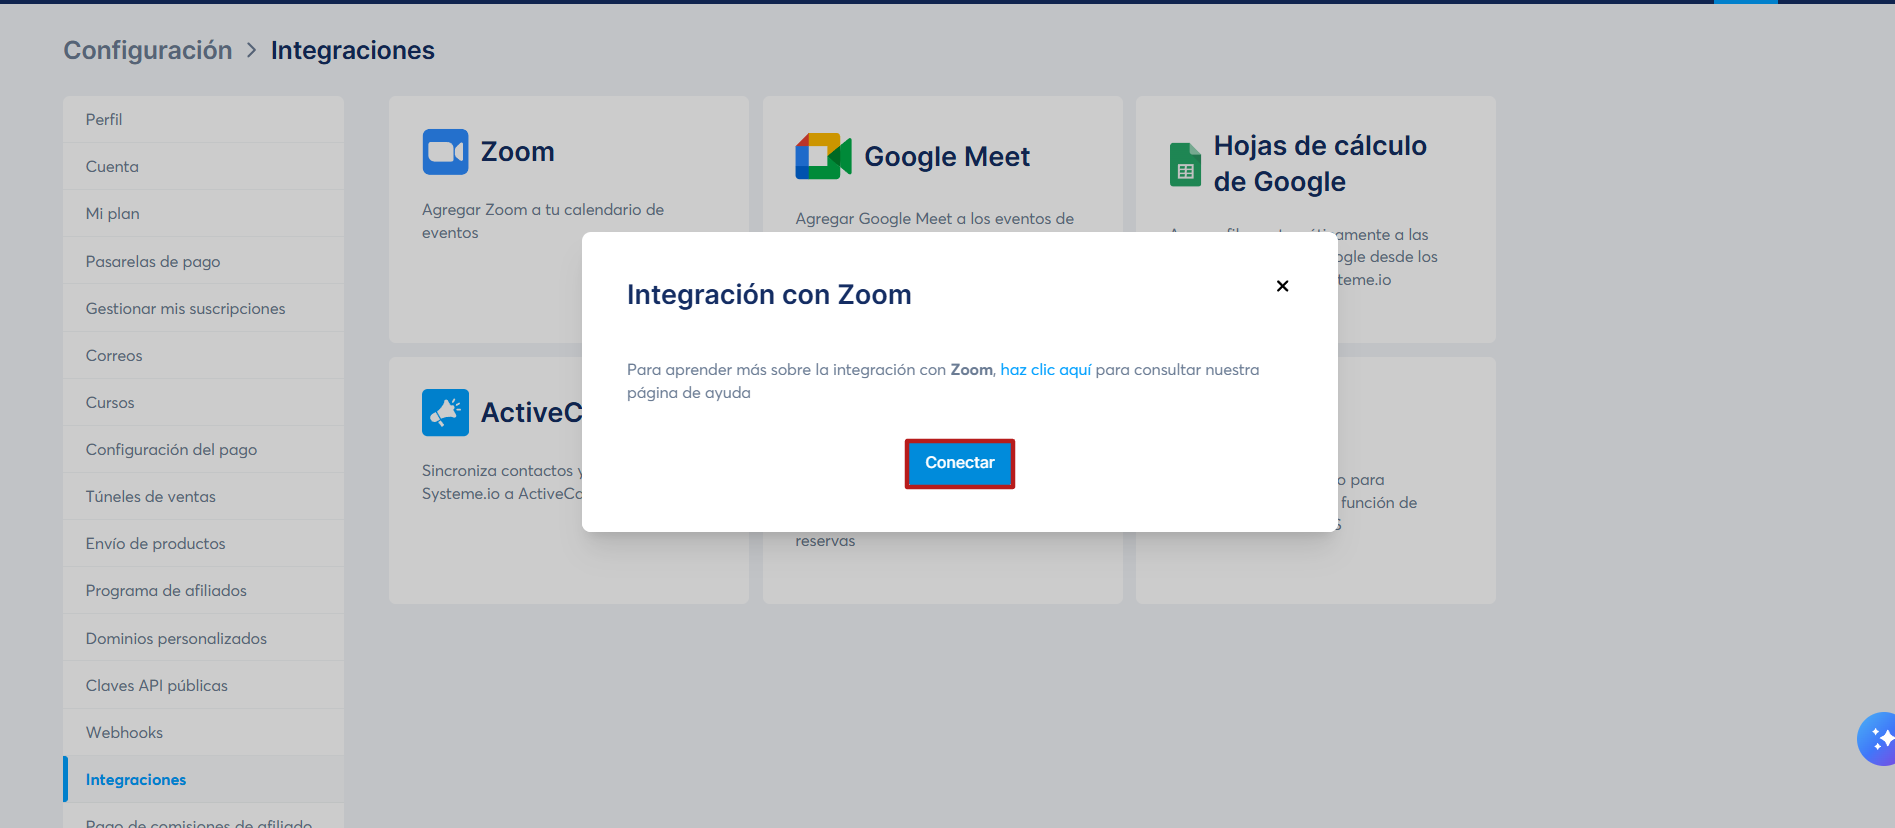This screenshot has width=1895, height=828.
Task: Close the Integración con Zoom dialog
Action: point(1282,286)
